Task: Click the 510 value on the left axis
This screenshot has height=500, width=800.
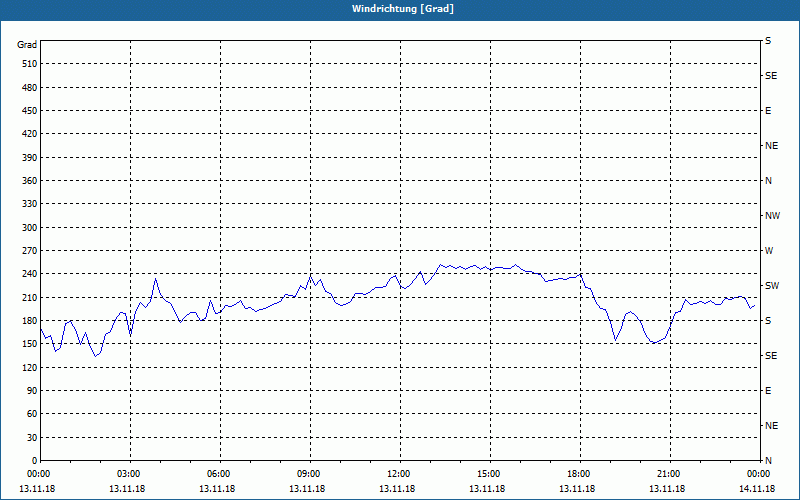Action: click(x=30, y=64)
